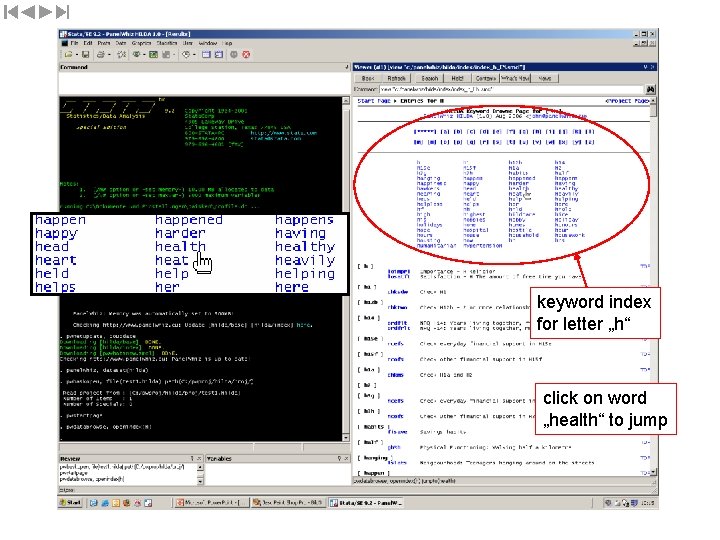
Task: Open the Window menu
Action: click(208, 43)
